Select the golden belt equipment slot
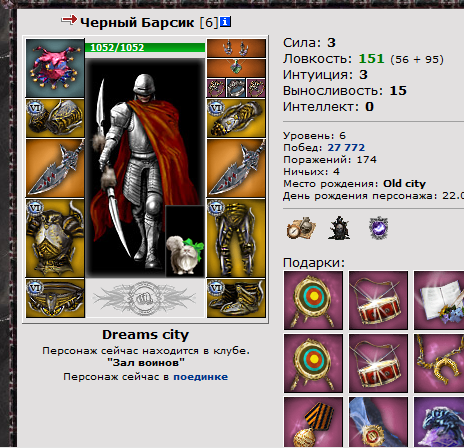The image size is (464, 448). pos(55,298)
